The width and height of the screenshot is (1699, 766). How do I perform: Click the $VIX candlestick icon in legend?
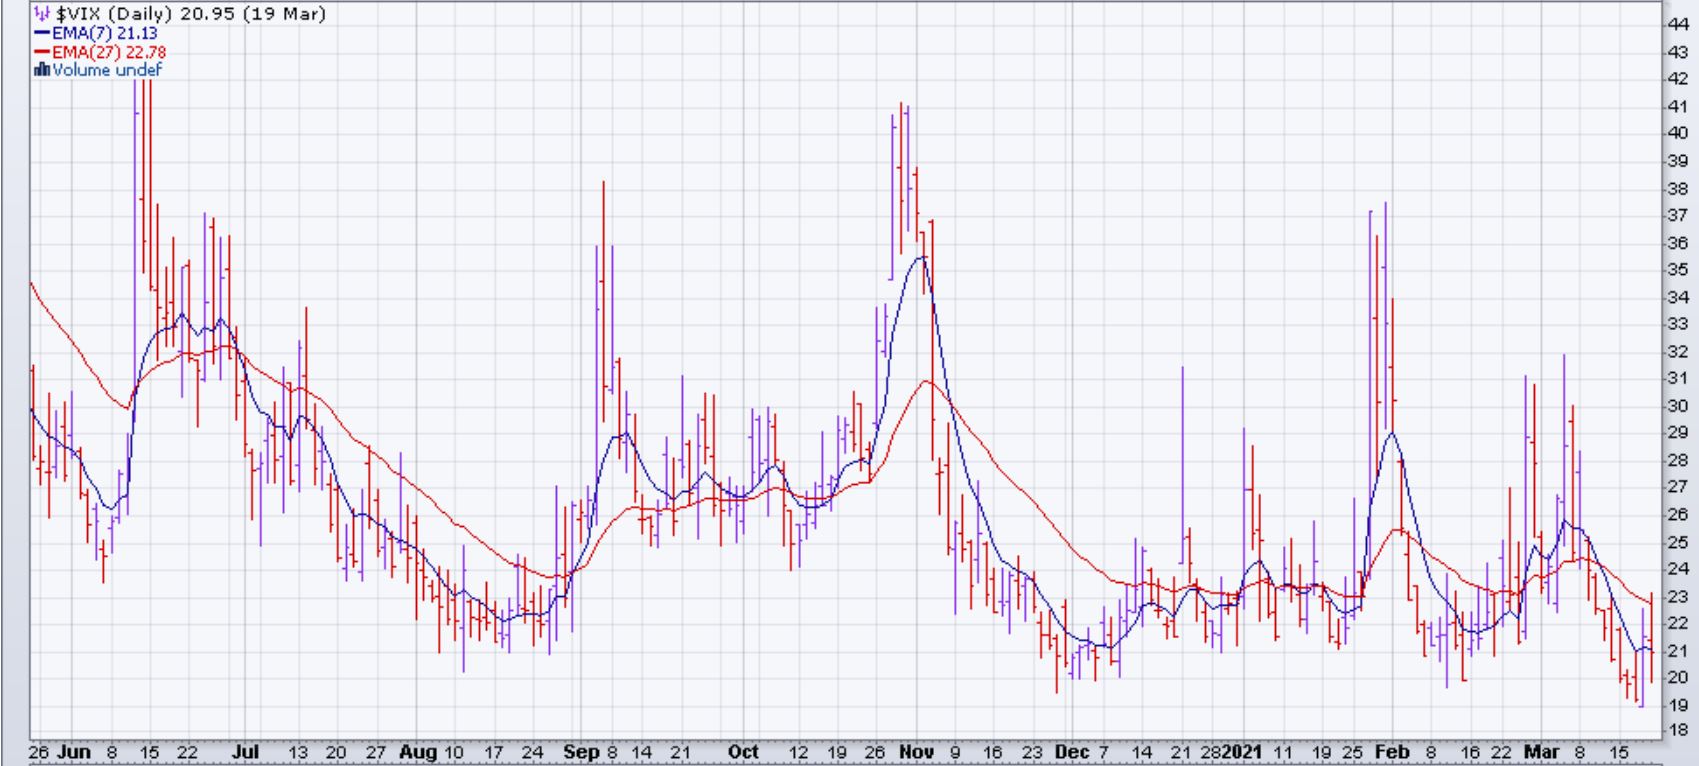[41, 14]
